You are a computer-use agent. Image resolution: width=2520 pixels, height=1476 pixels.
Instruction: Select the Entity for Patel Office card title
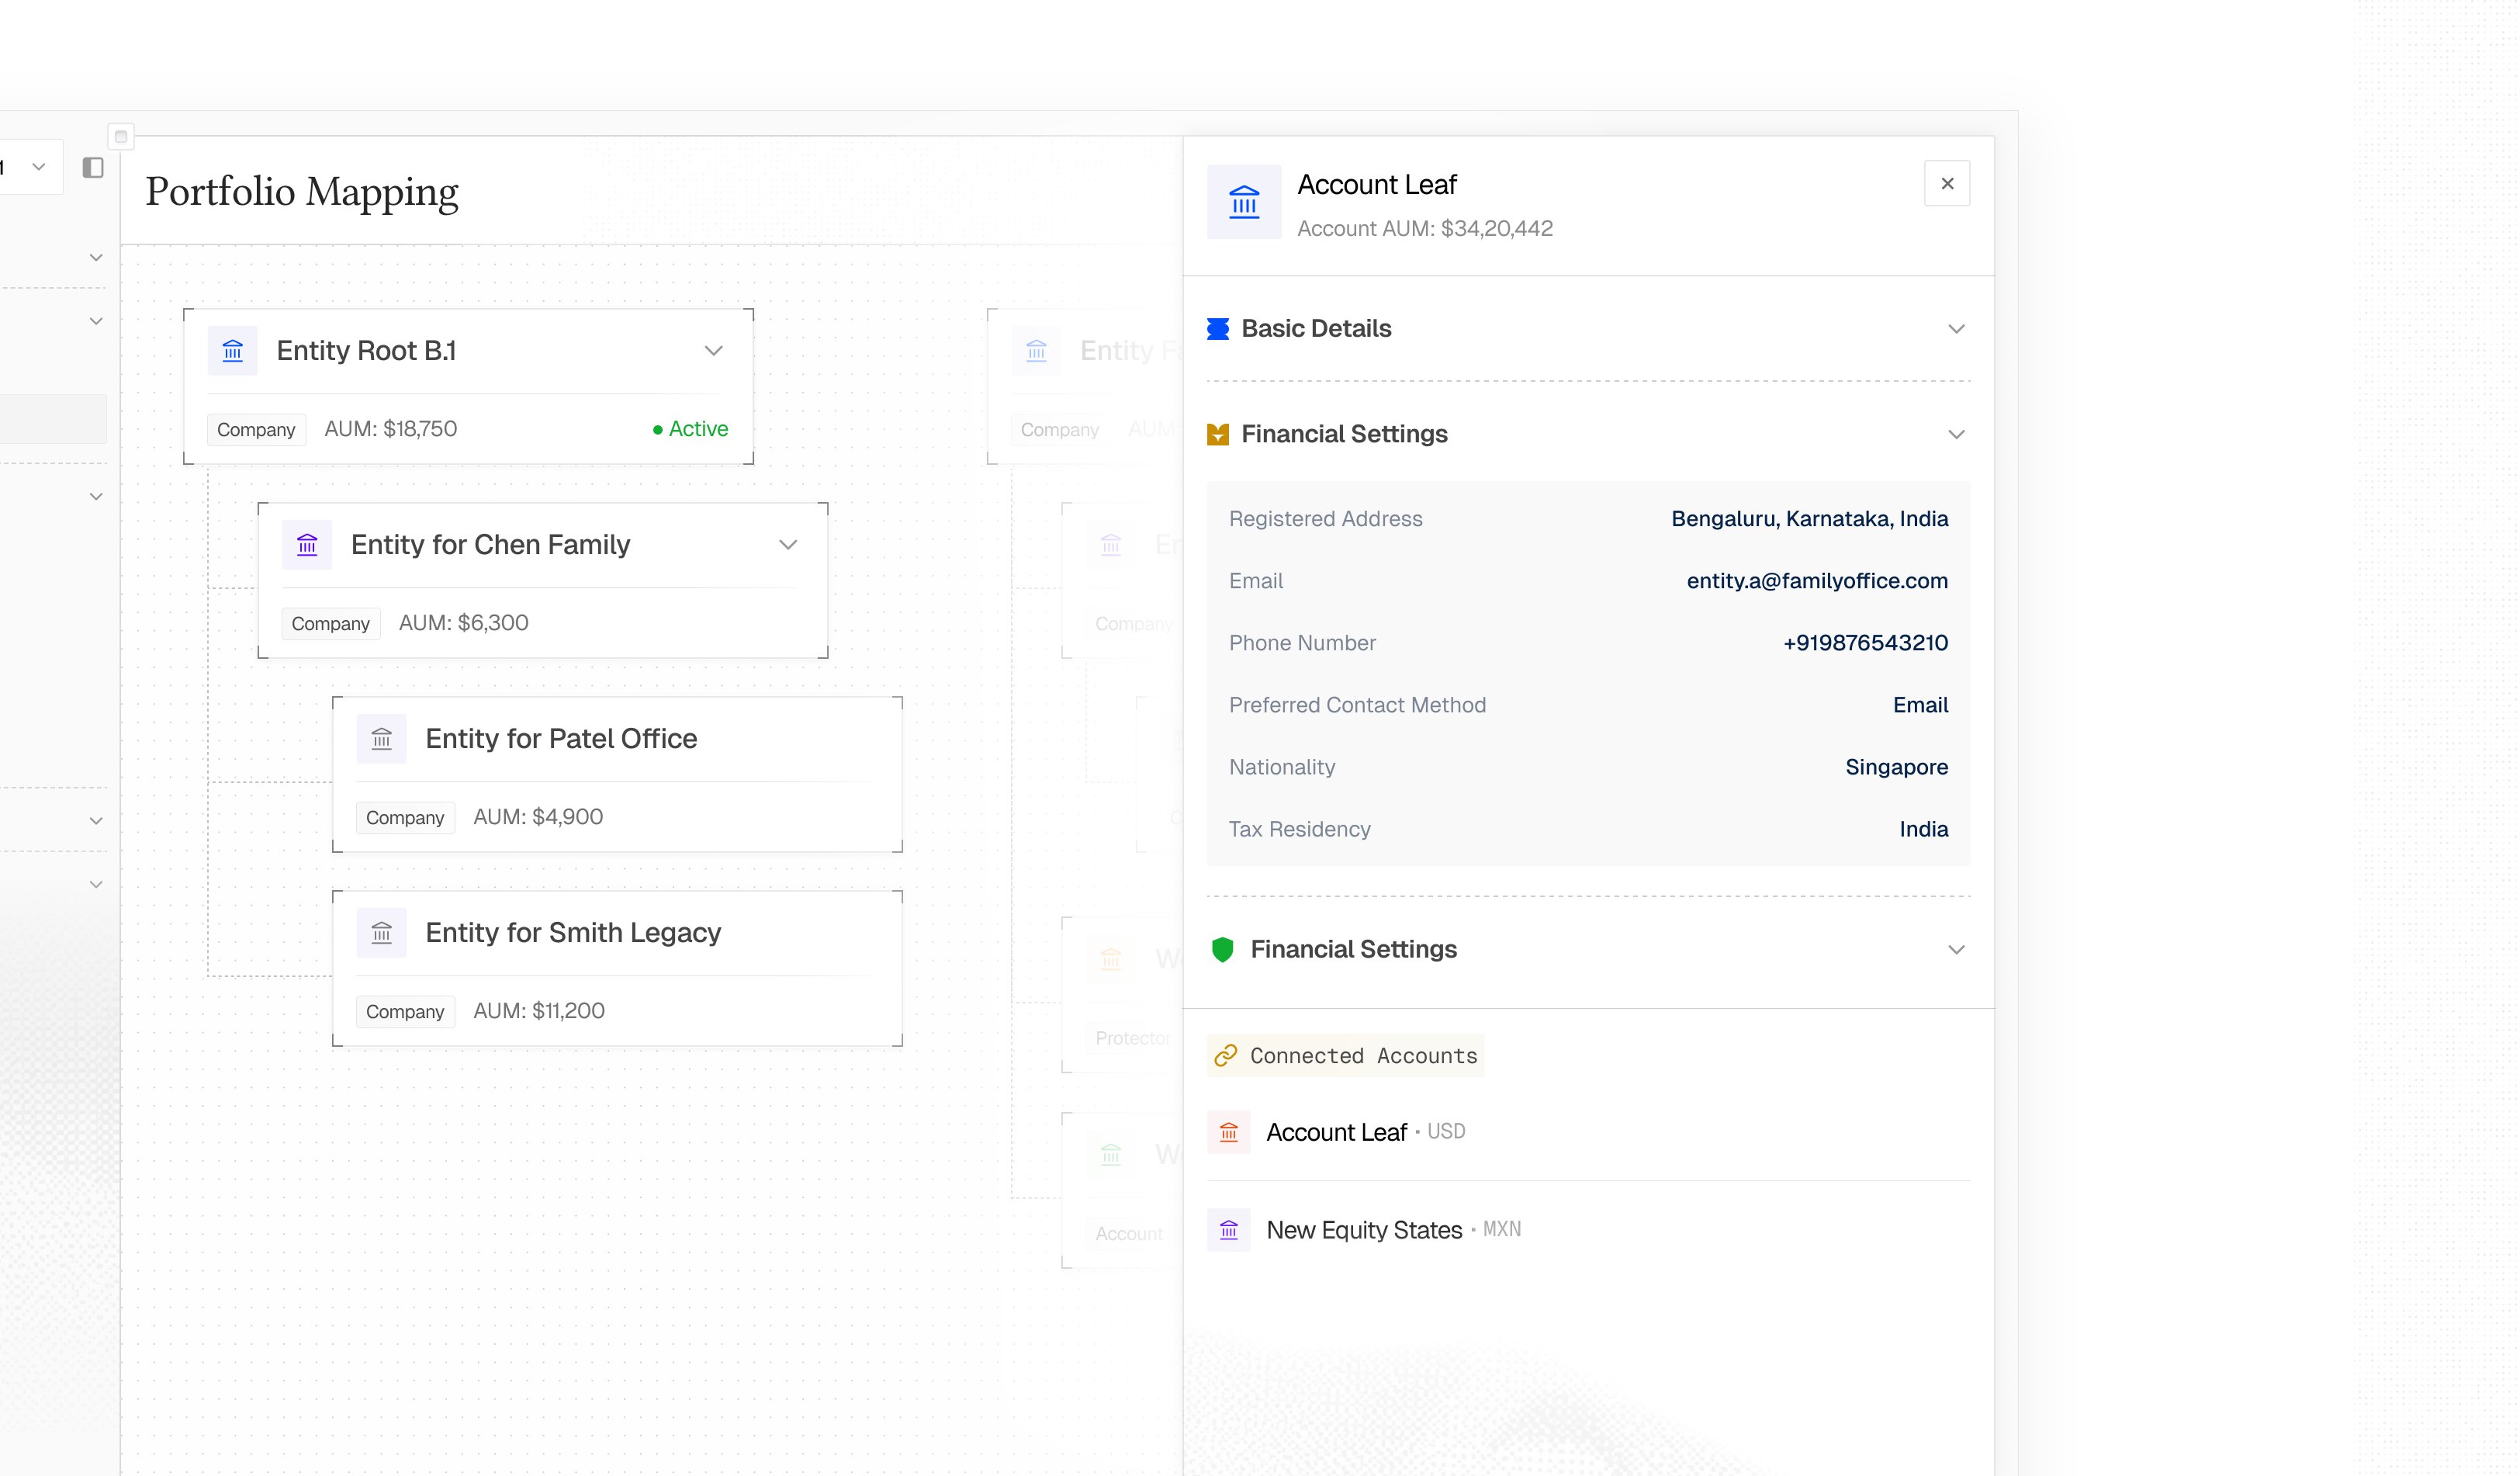click(561, 739)
